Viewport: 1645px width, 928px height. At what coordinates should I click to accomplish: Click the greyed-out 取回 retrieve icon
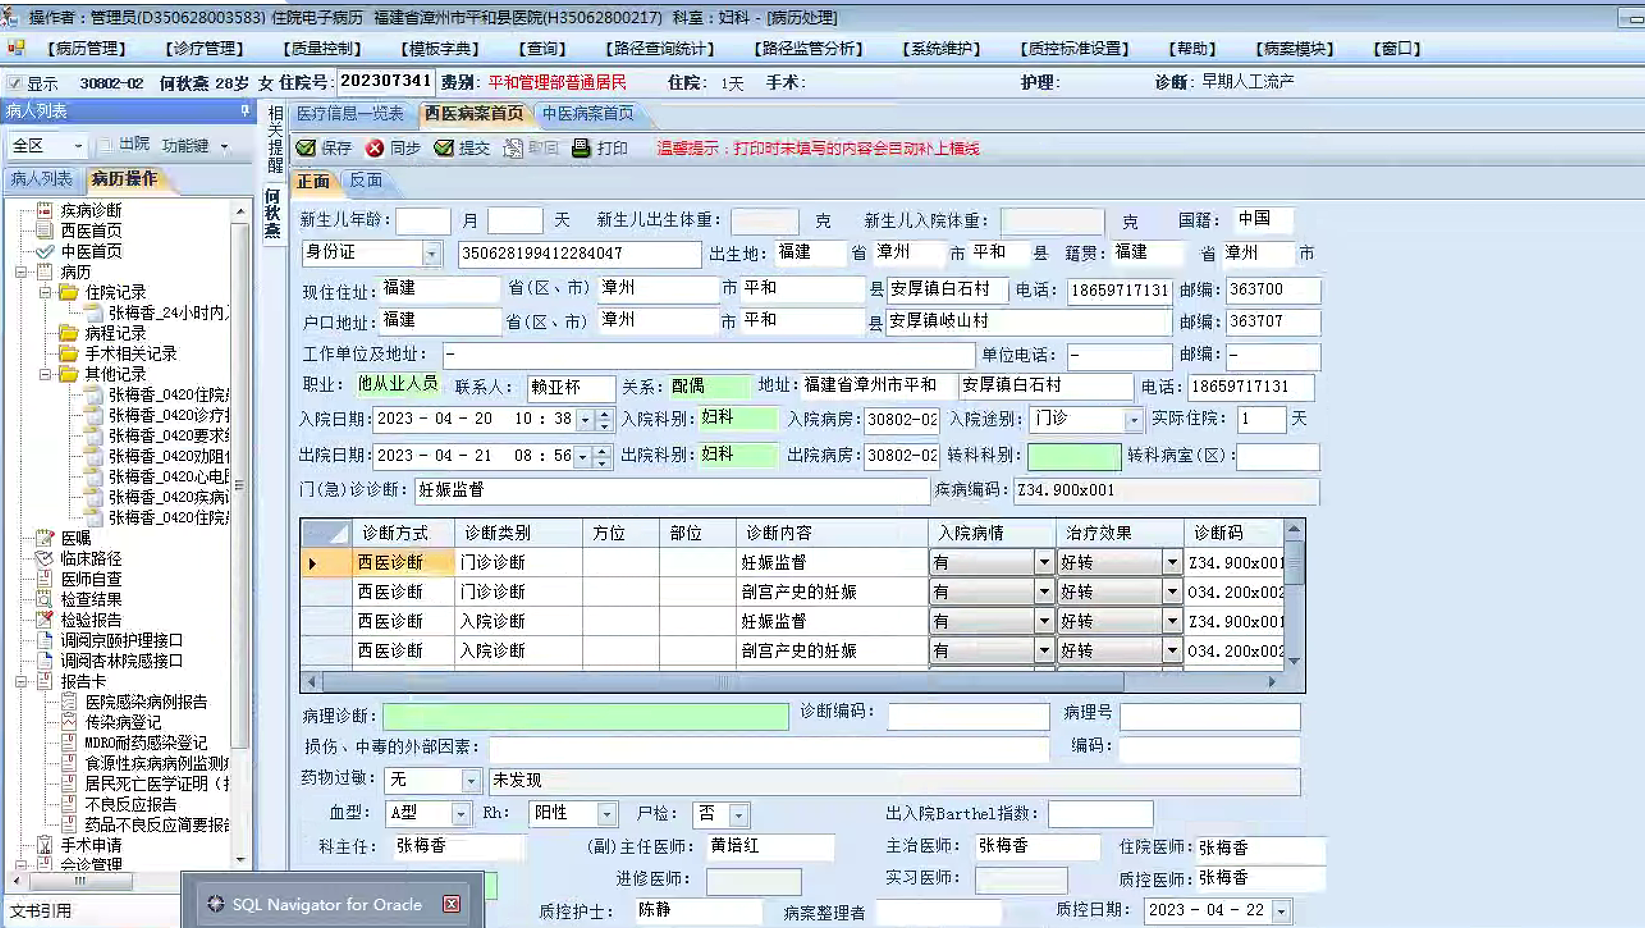[x=513, y=148]
